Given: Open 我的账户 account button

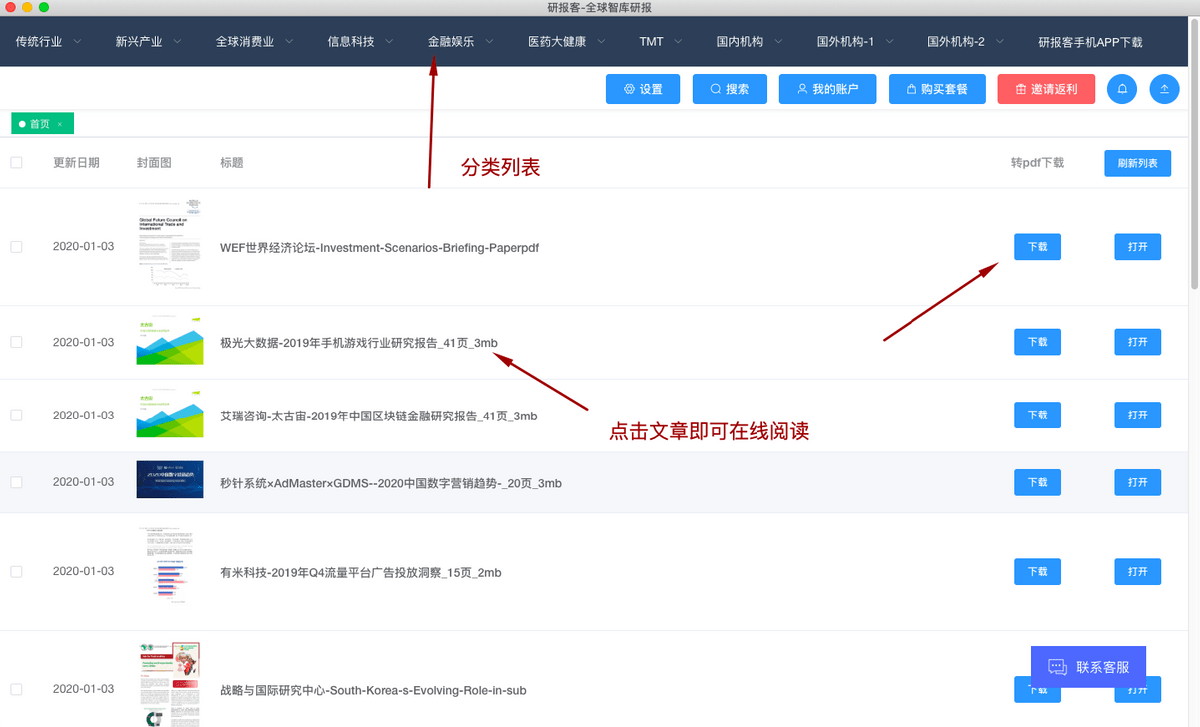Looking at the screenshot, I should click(827, 89).
